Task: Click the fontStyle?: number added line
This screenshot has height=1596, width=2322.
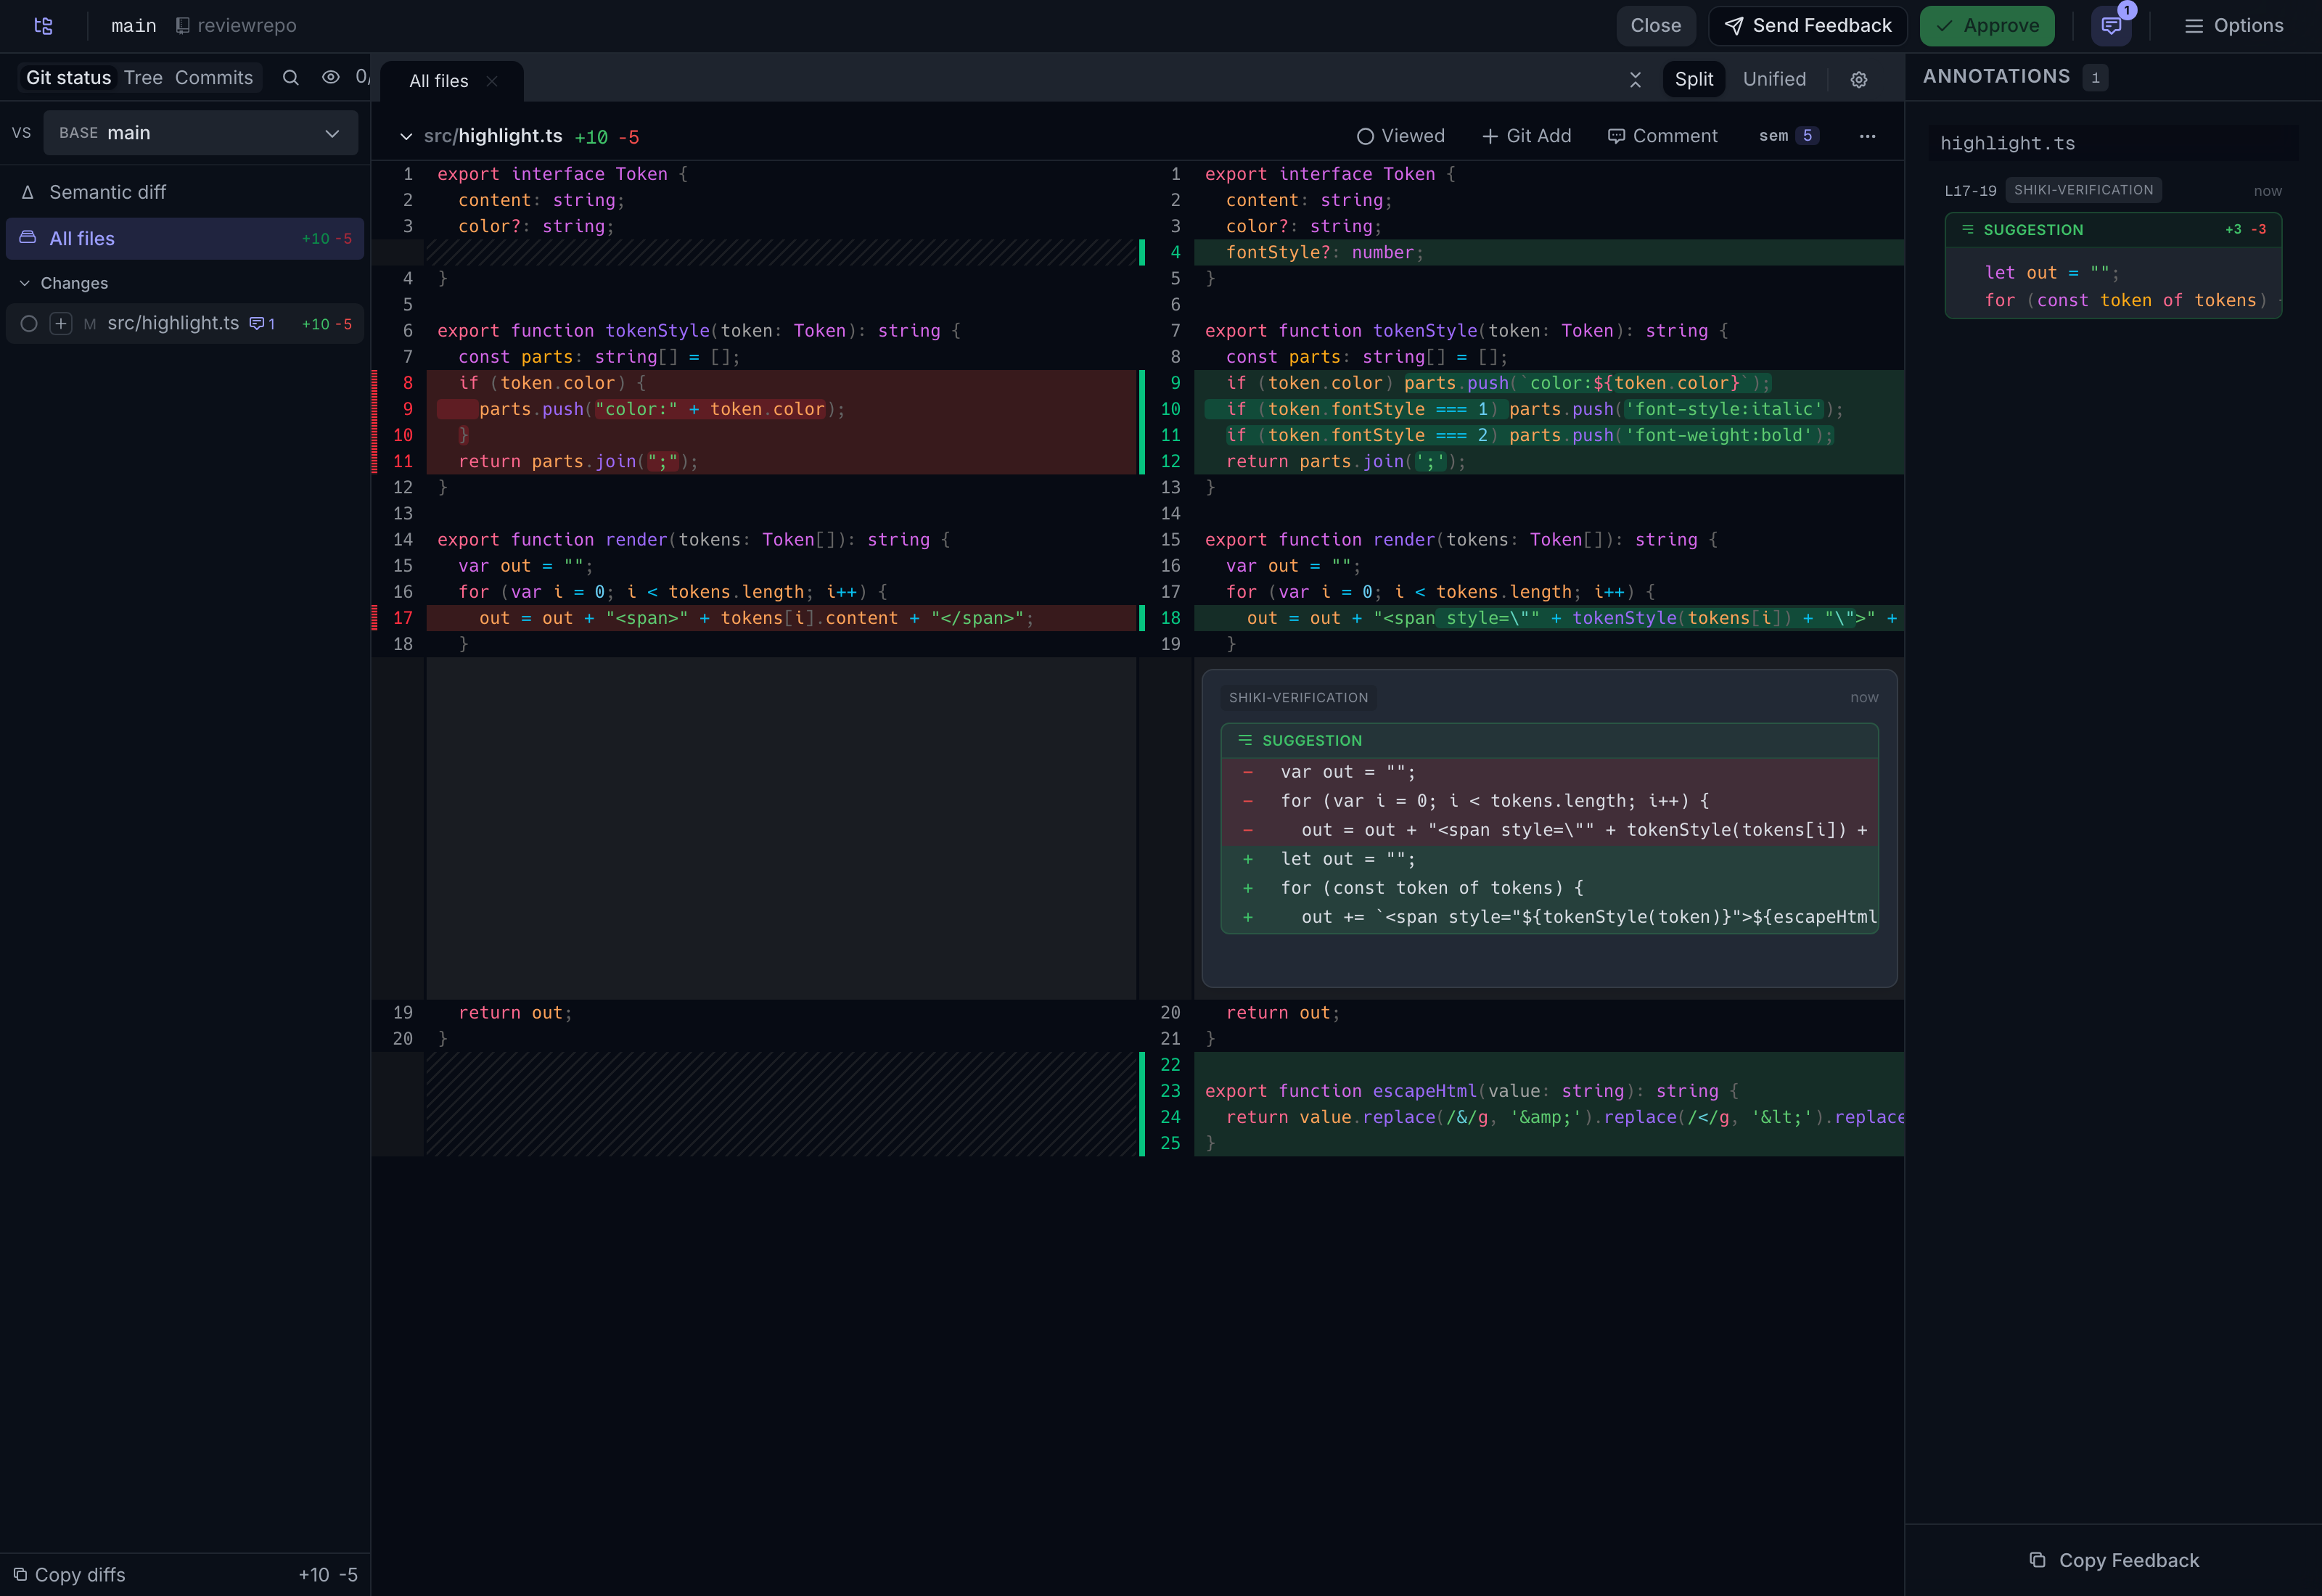Action: coord(1549,252)
